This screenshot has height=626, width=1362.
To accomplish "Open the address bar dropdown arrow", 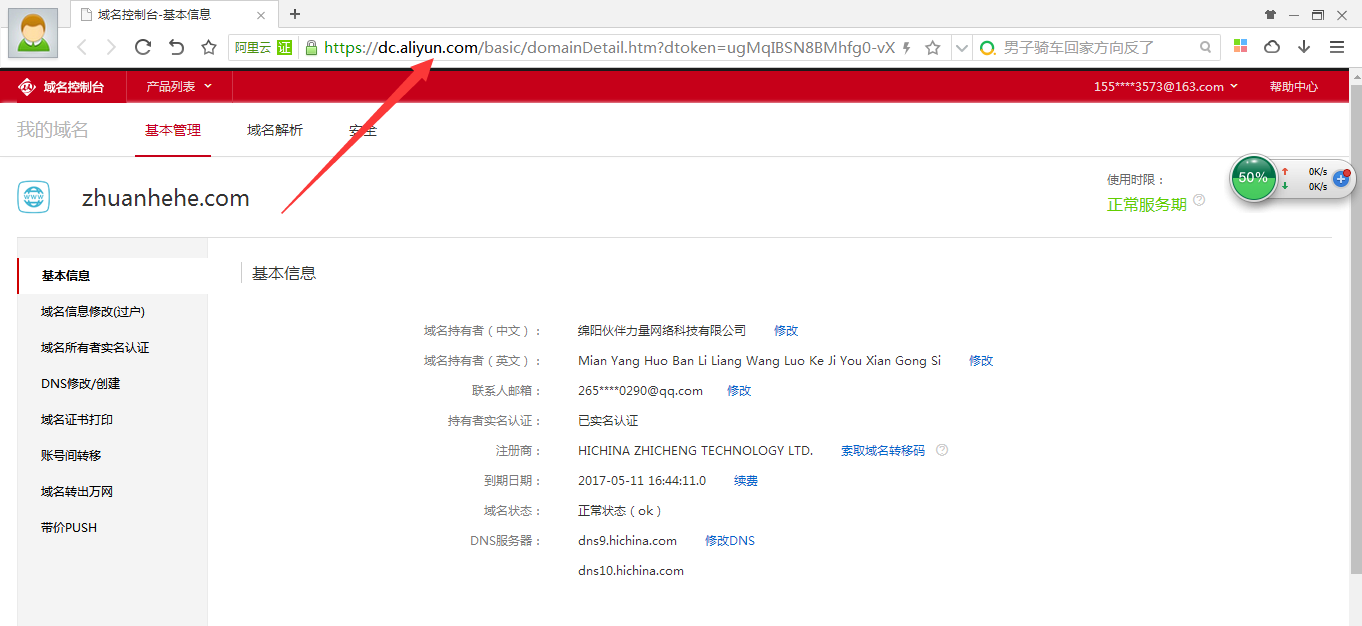I will tap(961, 48).
